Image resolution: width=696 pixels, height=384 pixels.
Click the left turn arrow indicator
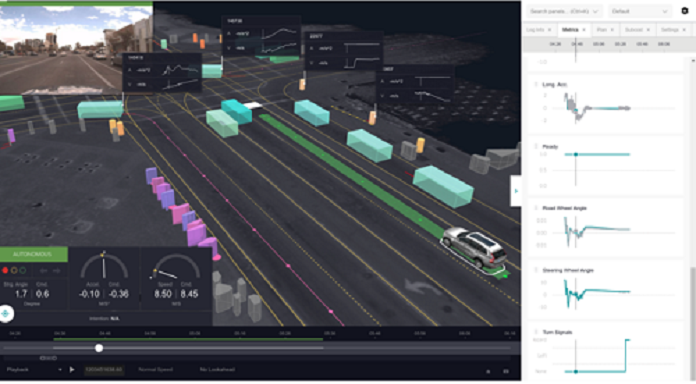(44, 270)
